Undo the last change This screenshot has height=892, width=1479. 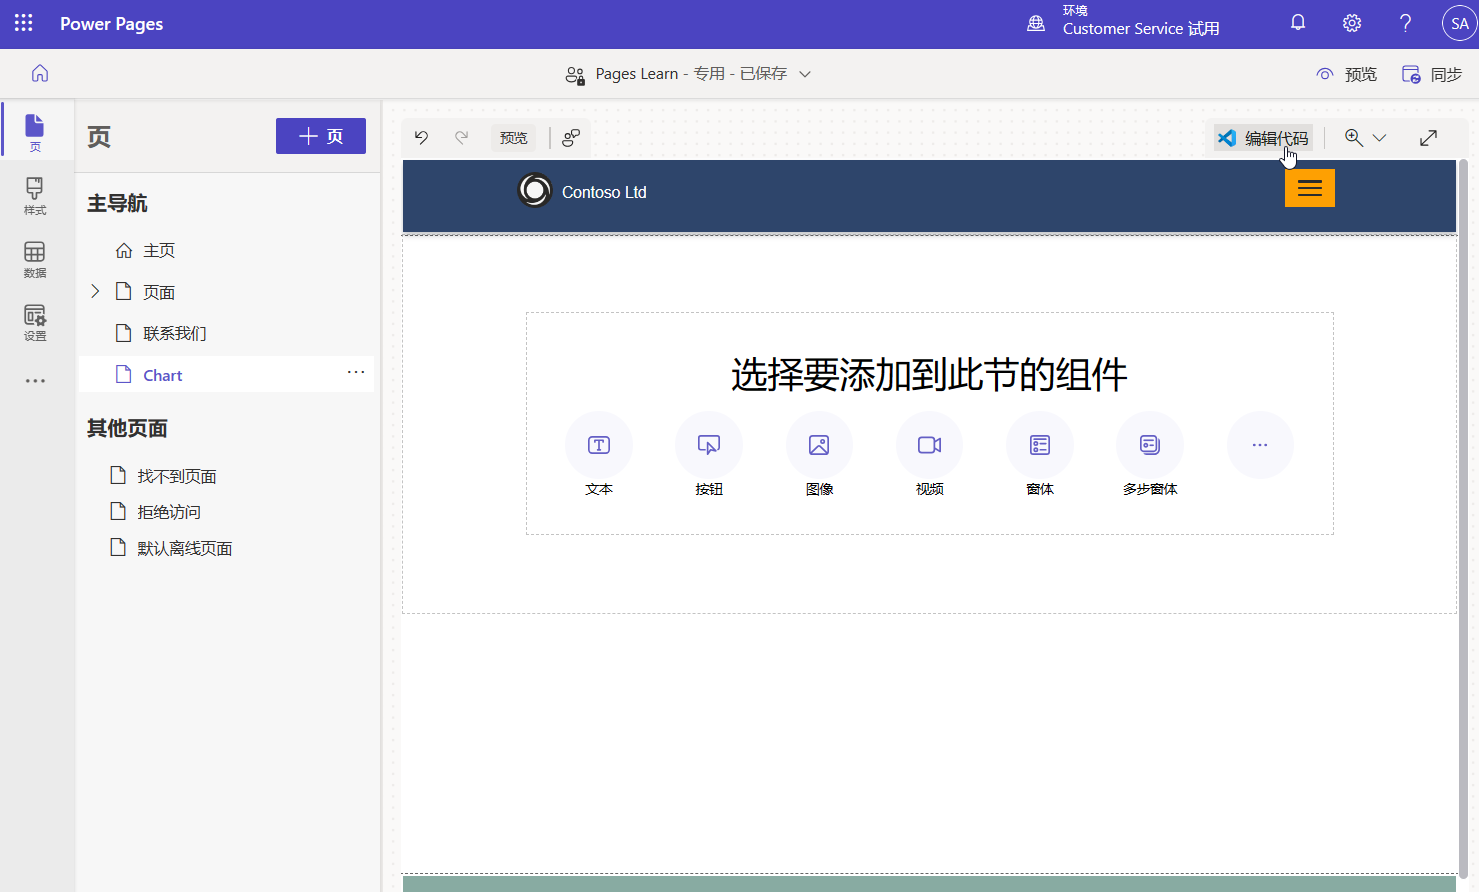(x=422, y=138)
